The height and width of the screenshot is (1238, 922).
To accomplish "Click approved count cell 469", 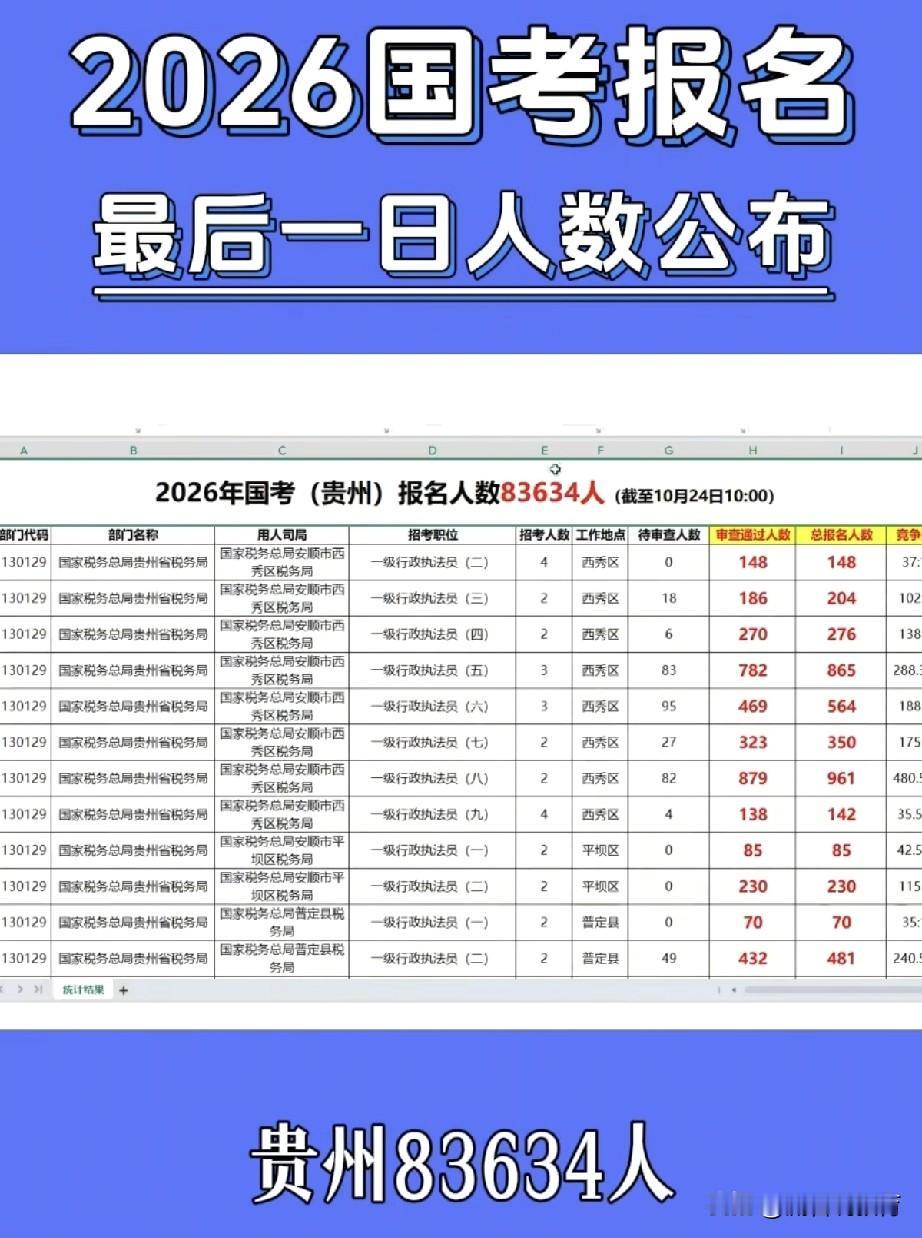I will tap(753, 706).
